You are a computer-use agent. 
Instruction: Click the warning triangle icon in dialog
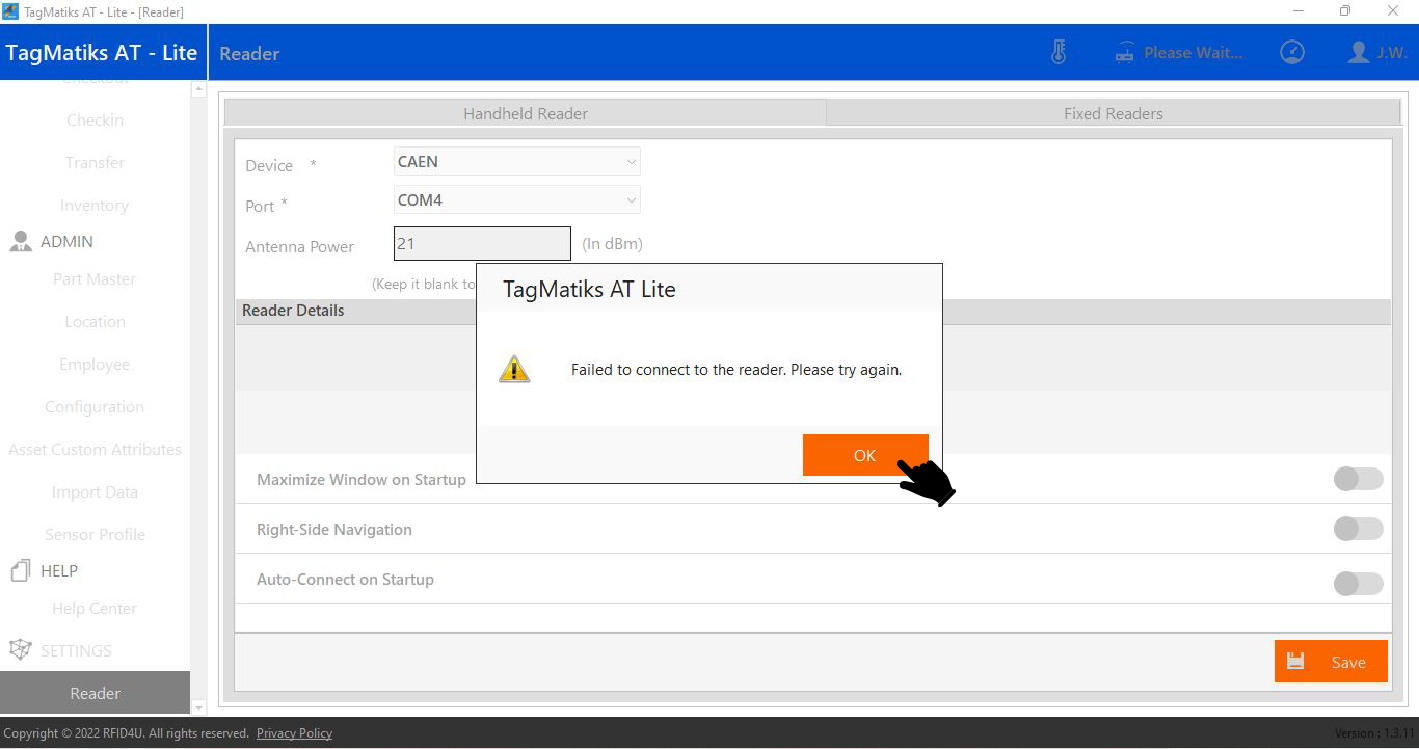click(515, 369)
